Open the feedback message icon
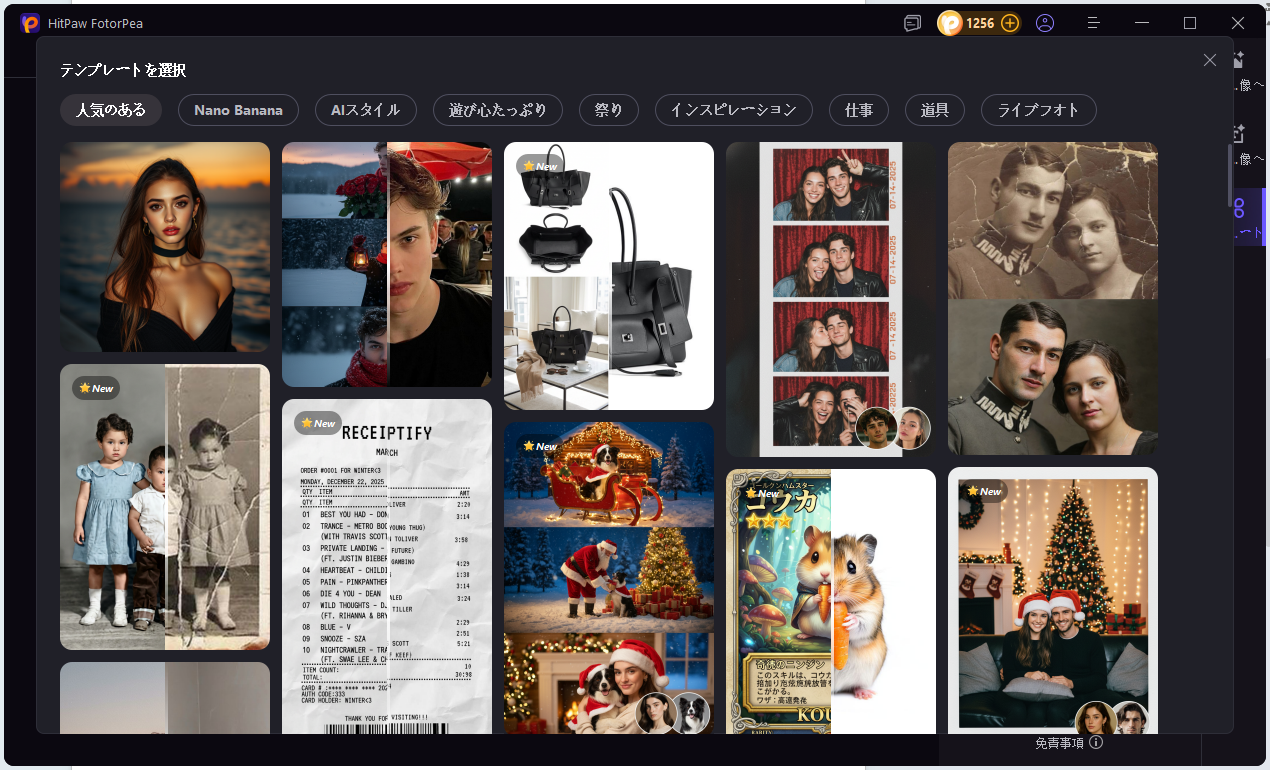The image size is (1270, 770). click(x=912, y=23)
